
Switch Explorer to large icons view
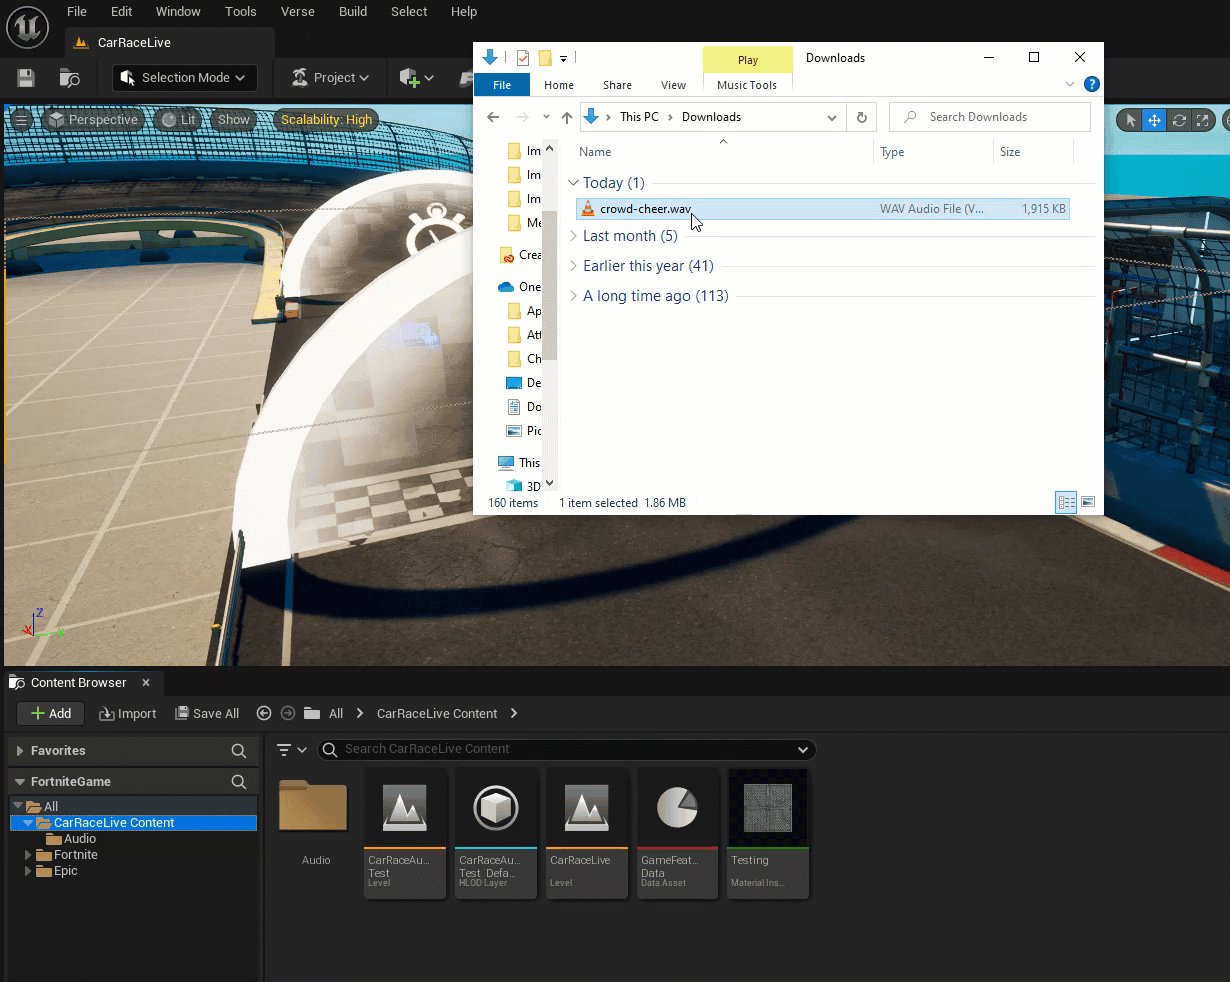(1088, 503)
